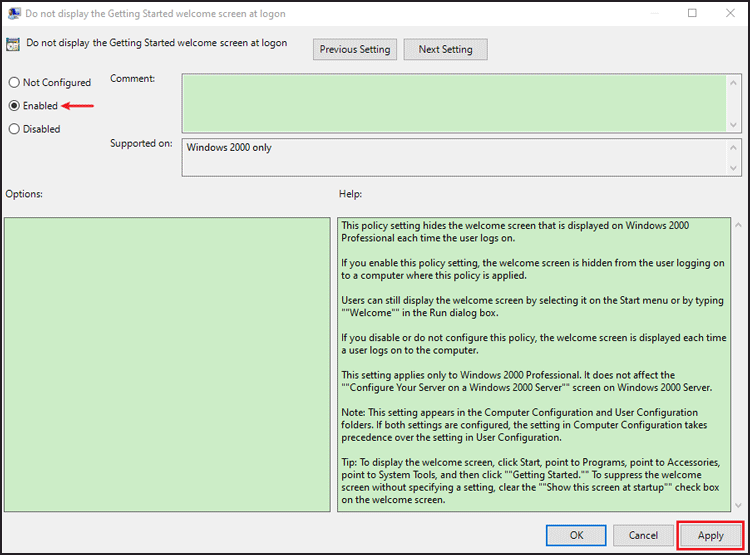
Task: Click the Help pane scroll up arrow
Action: (738, 225)
